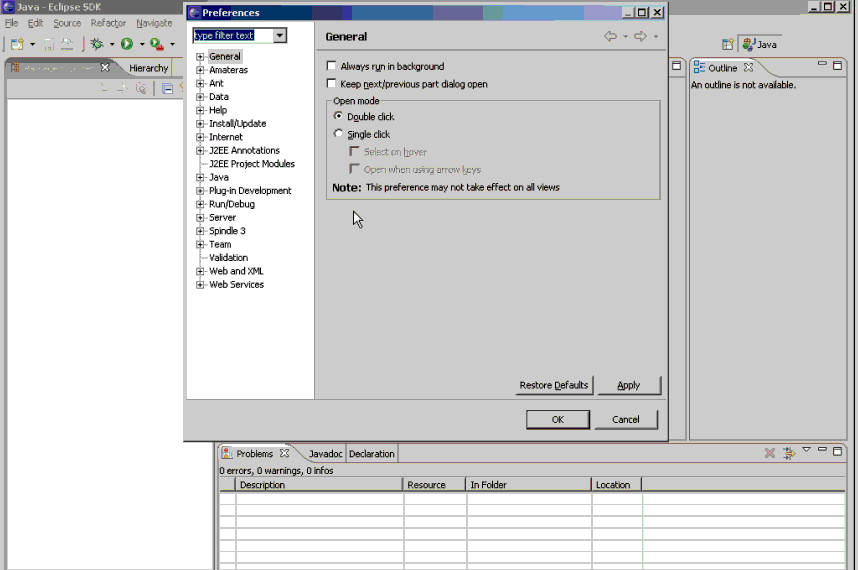Open the Navigate menu
Screen dimensions: 858x570
pos(154,23)
